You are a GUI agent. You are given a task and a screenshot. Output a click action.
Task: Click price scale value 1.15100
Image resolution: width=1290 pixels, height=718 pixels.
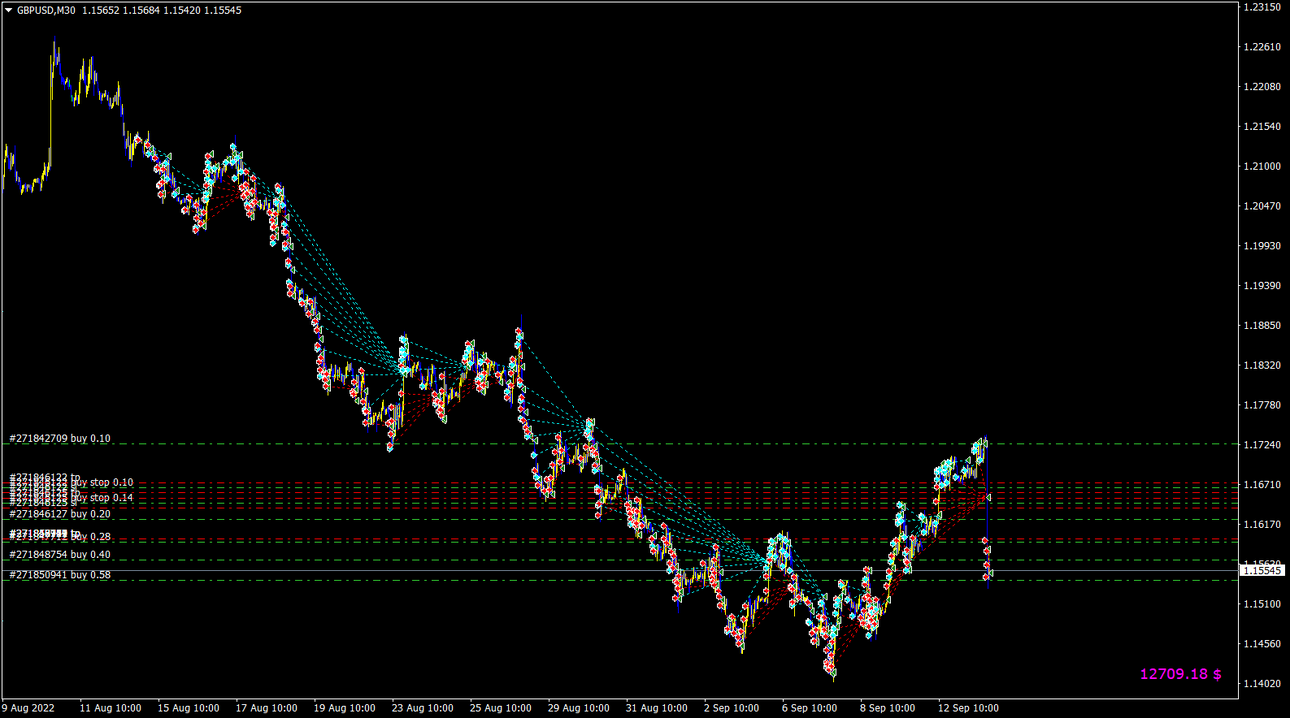coord(1261,604)
